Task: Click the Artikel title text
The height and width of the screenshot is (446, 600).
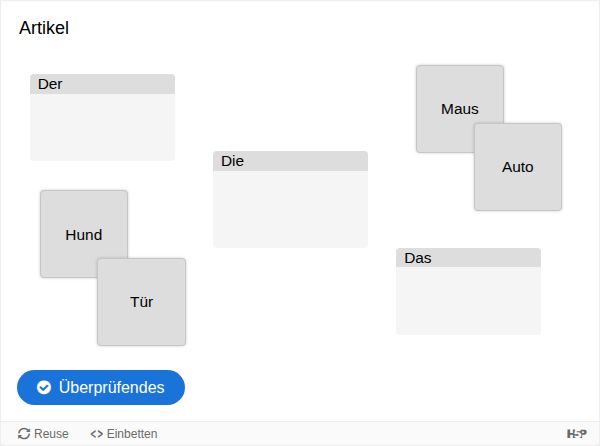Action: click(x=44, y=28)
